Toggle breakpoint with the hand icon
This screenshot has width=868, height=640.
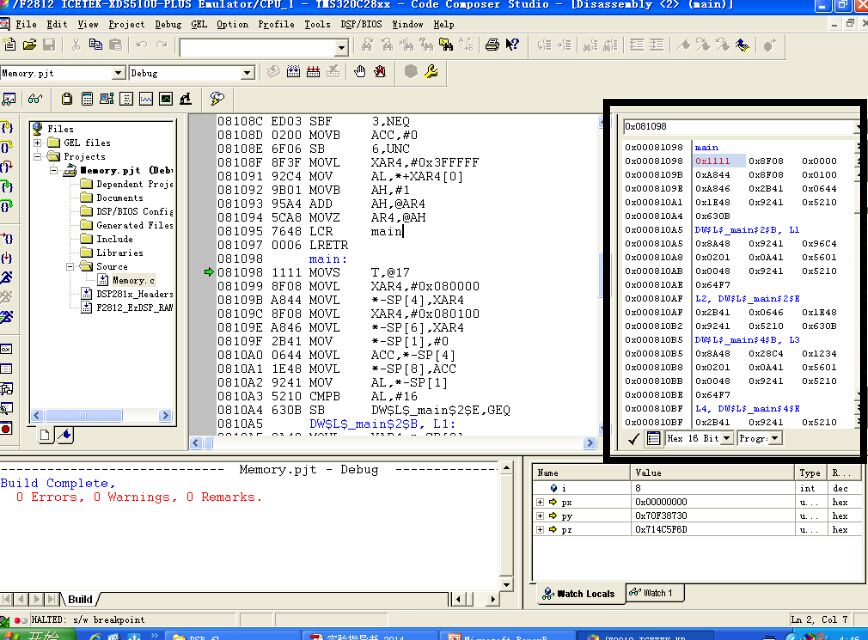360,72
